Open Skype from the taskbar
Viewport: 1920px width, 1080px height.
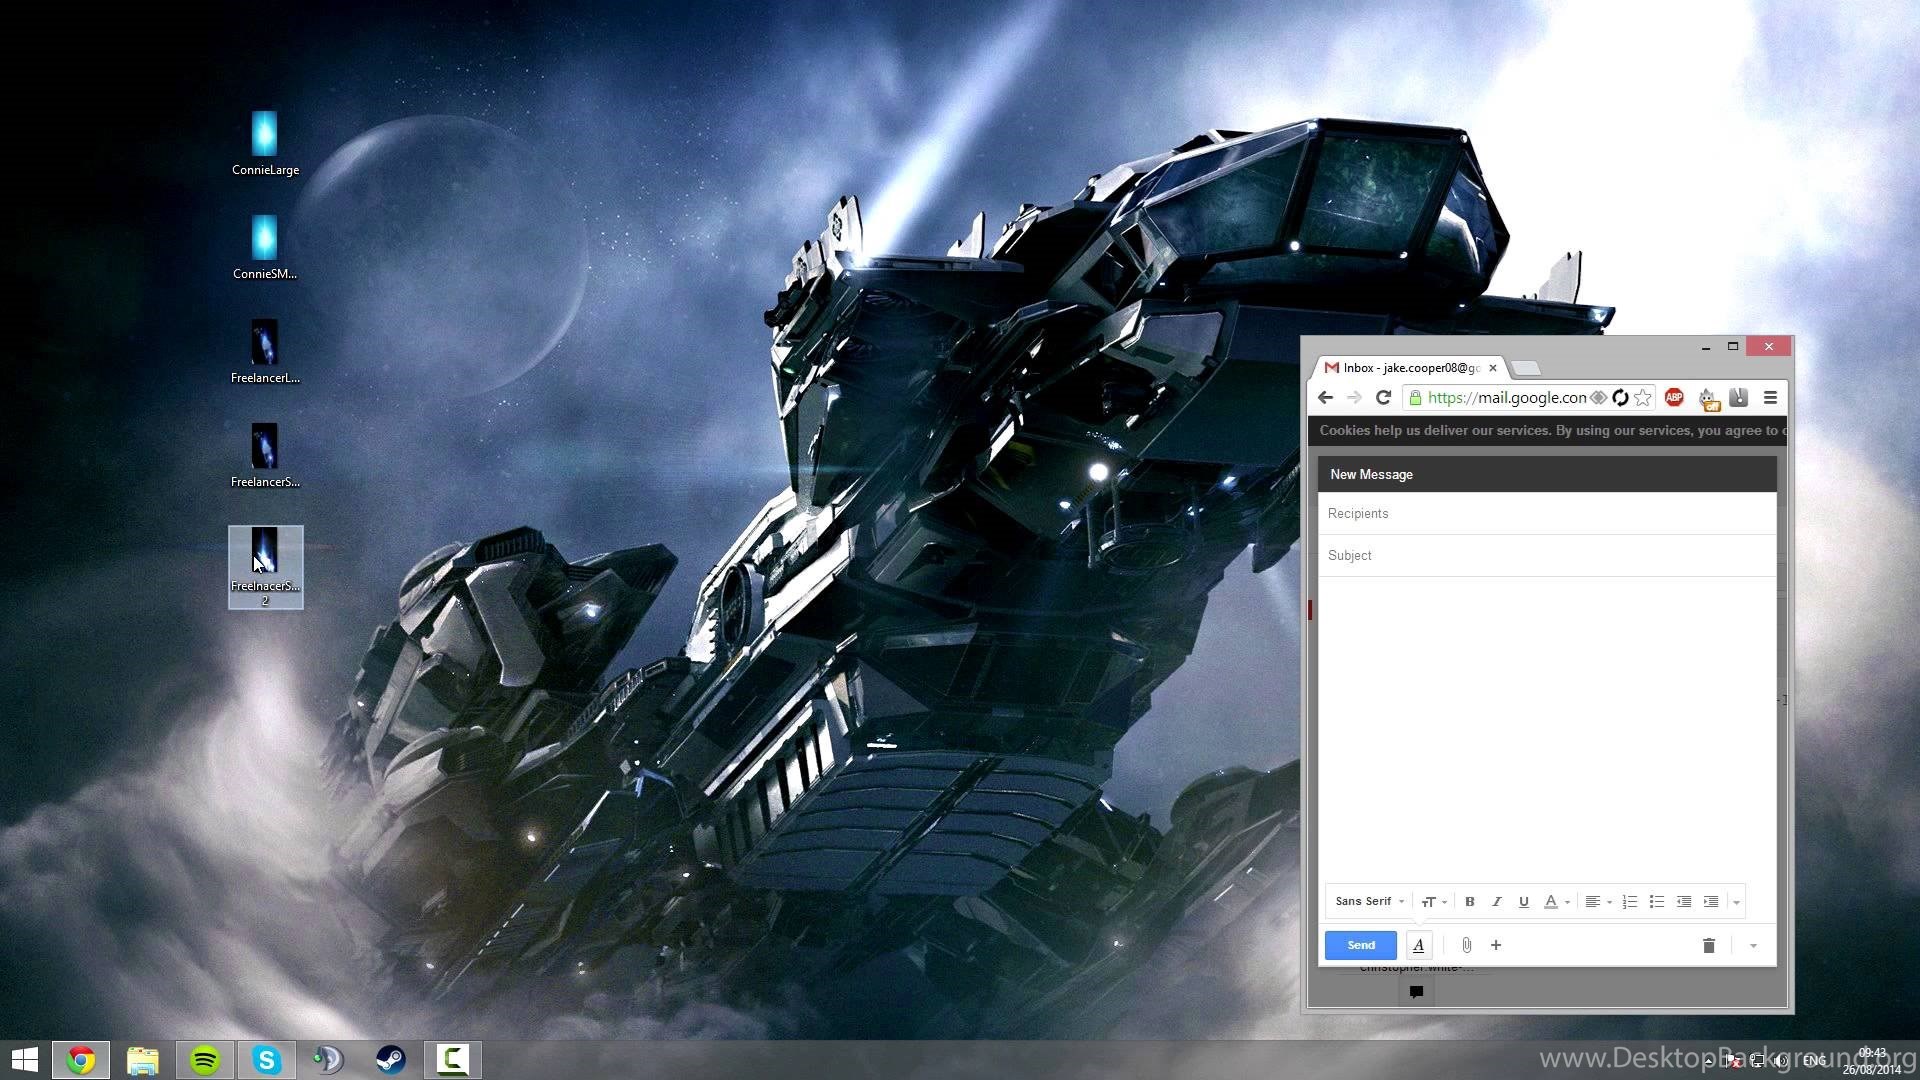(x=267, y=1060)
